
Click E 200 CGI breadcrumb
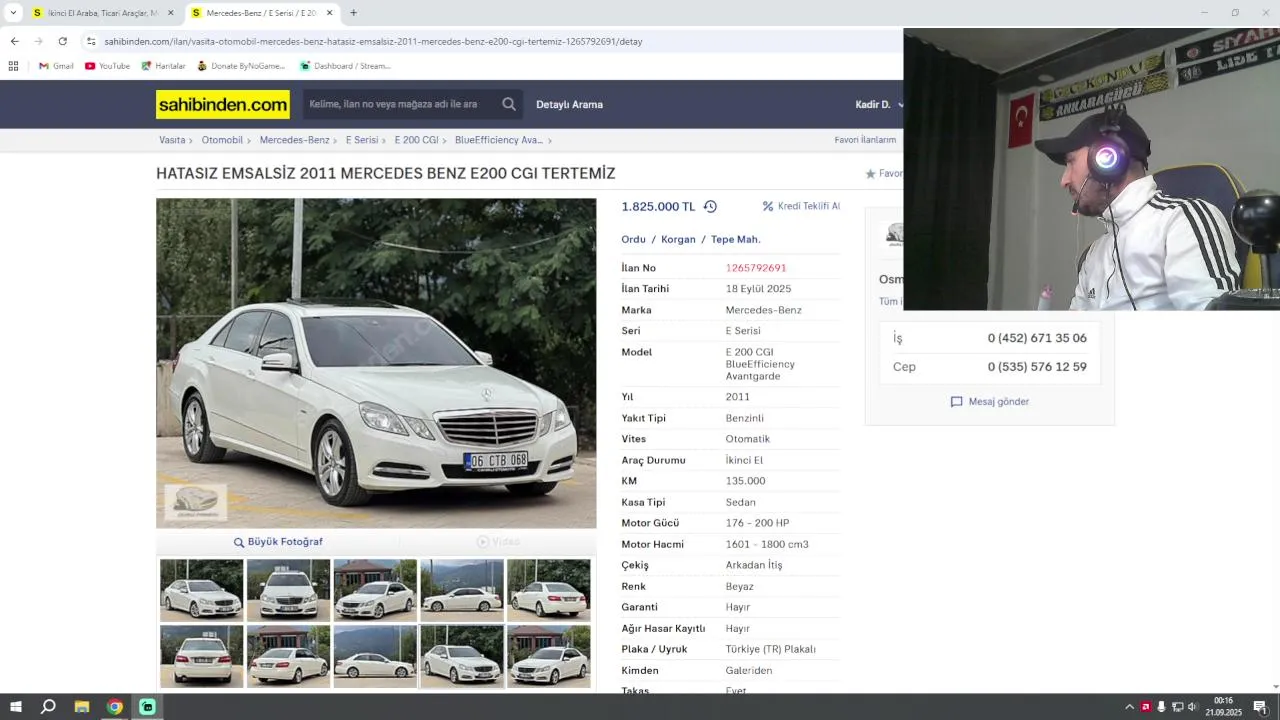pos(416,140)
